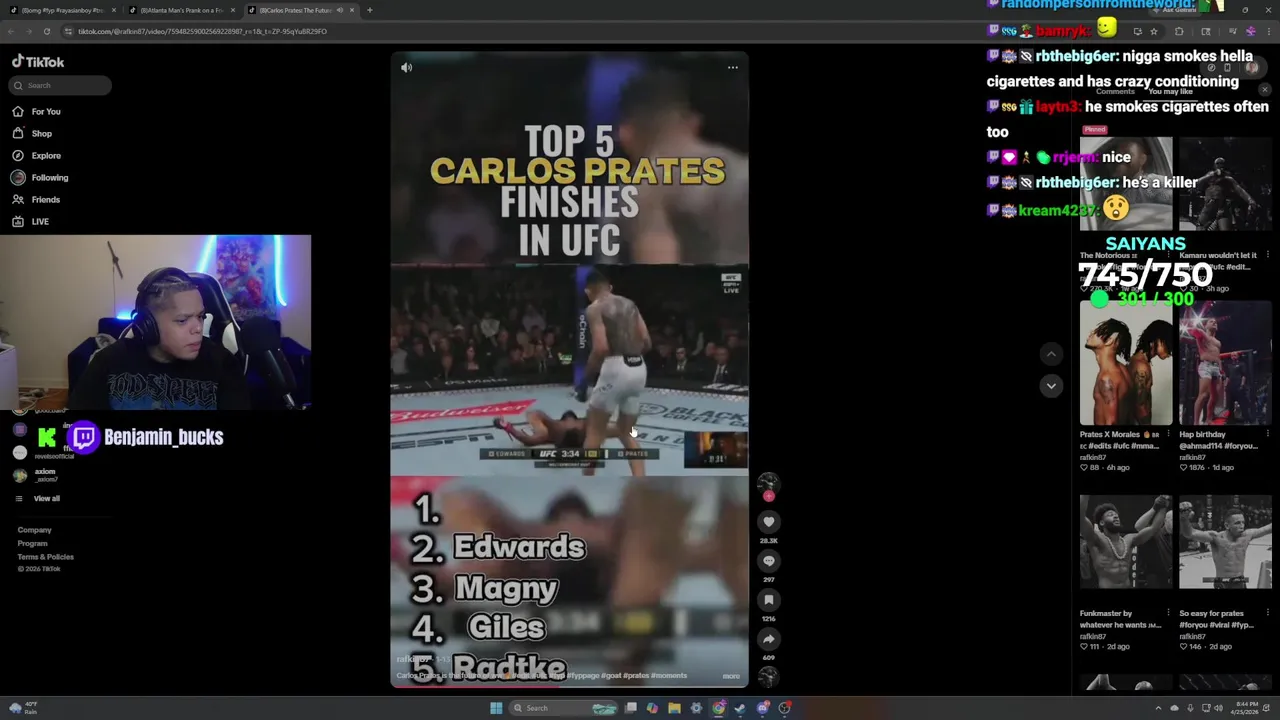Screen dimensions: 1280x720
Task: Switch to the omg #fyp browser tab
Action: tap(62, 10)
